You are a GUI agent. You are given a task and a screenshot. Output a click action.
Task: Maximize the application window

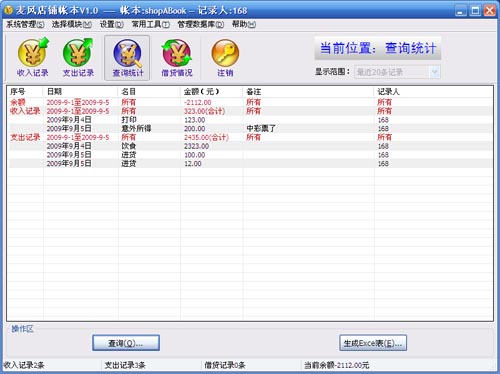(475, 11)
